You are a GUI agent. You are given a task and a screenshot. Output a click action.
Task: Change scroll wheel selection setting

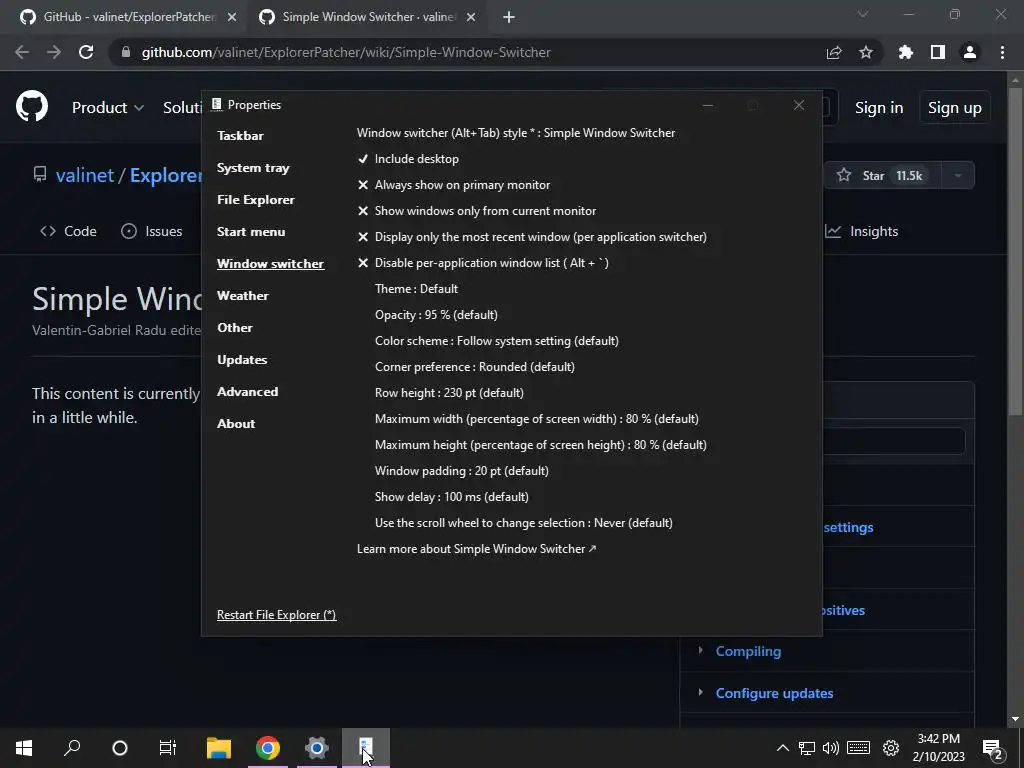(x=524, y=523)
